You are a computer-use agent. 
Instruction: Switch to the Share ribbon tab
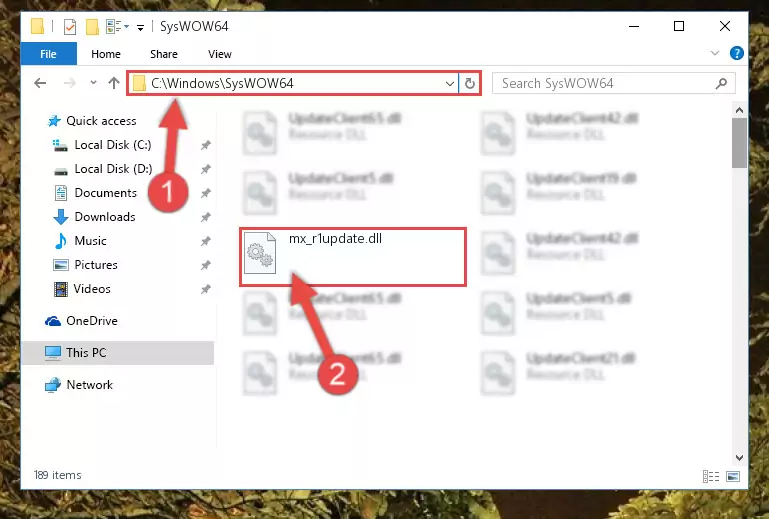164,54
